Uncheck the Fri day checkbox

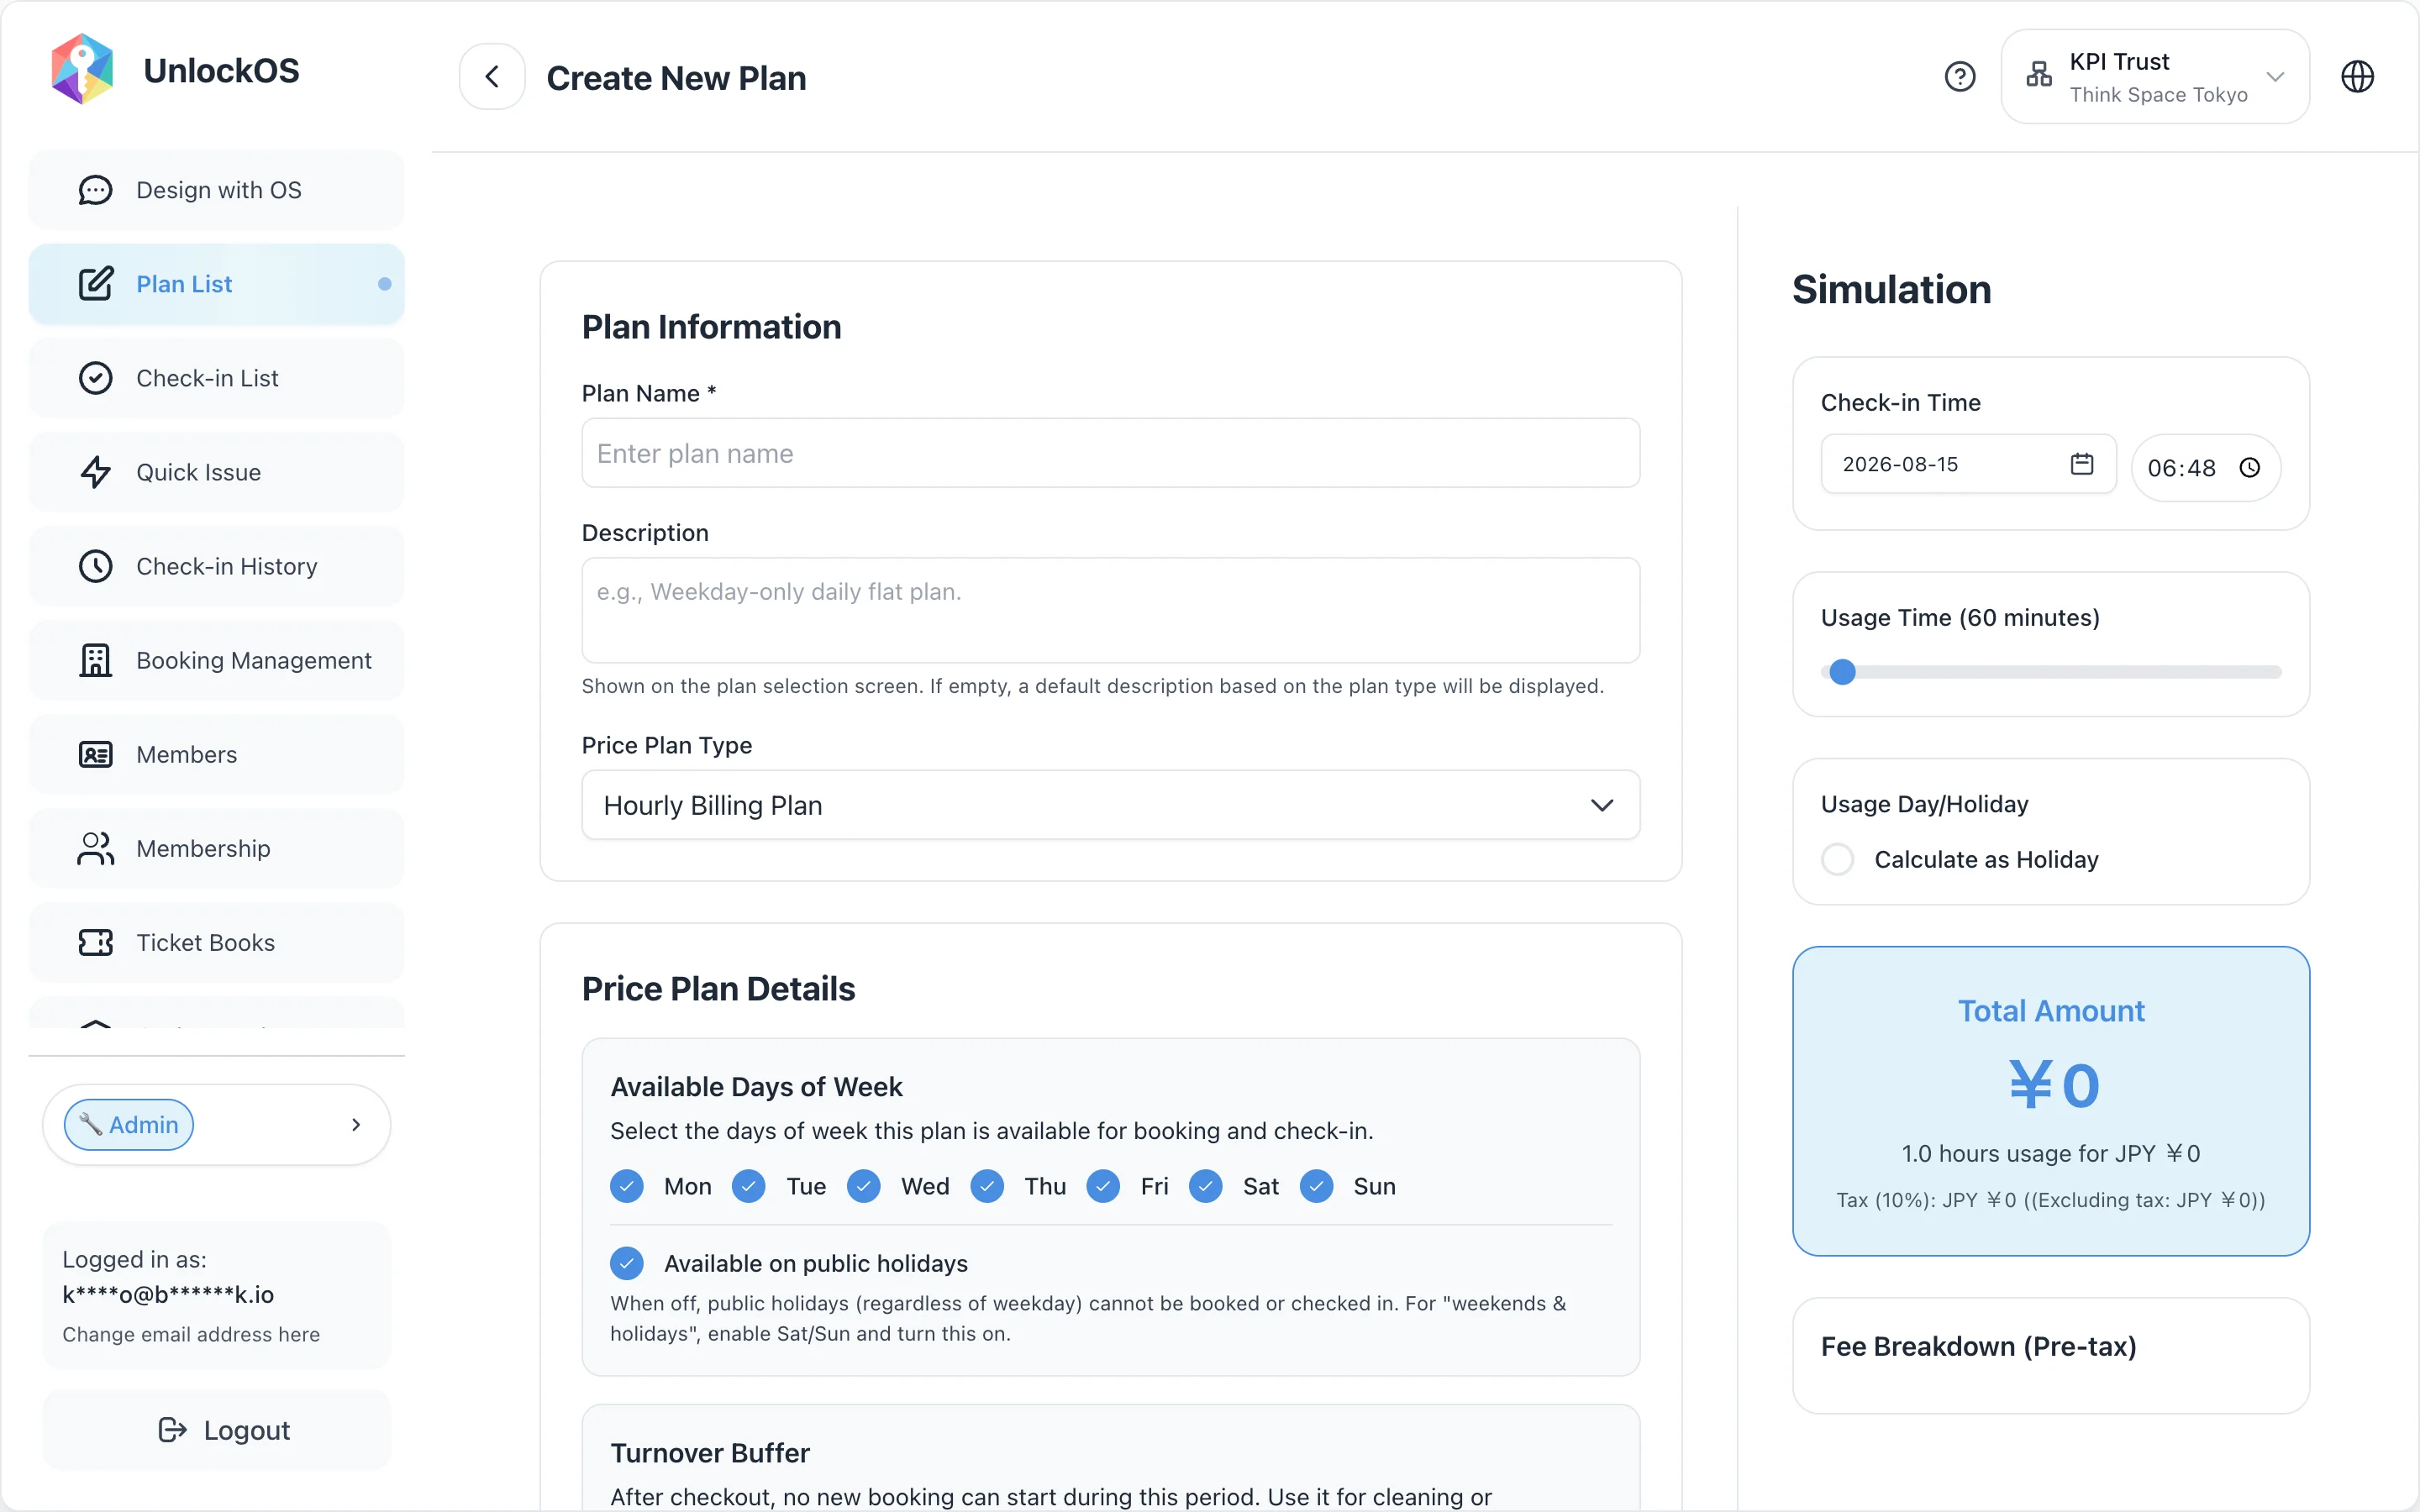(x=1104, y=1186)
